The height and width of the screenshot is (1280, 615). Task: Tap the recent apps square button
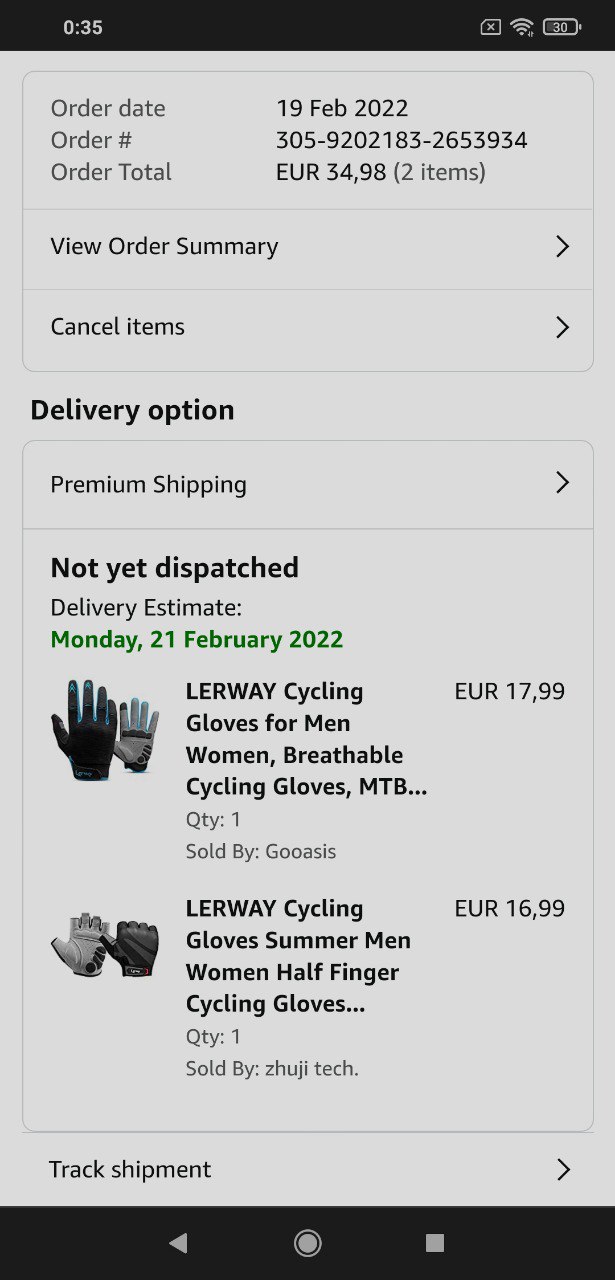435,1243
